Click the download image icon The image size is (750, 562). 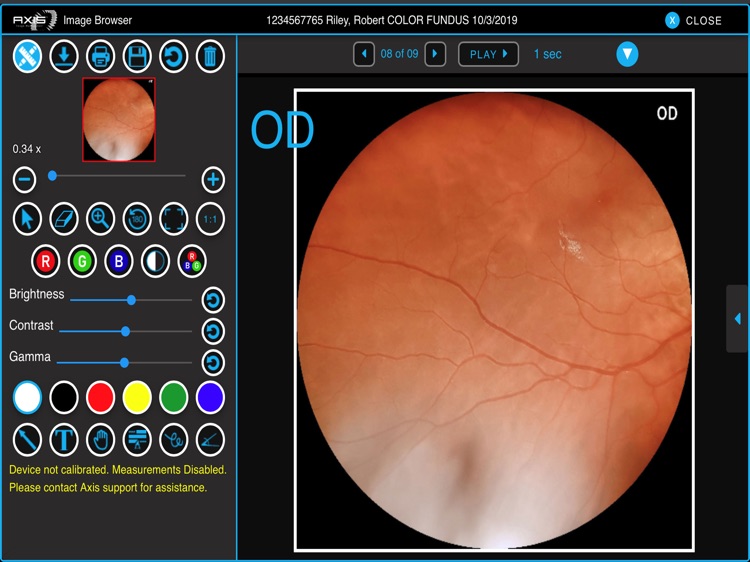coord(64,56)
